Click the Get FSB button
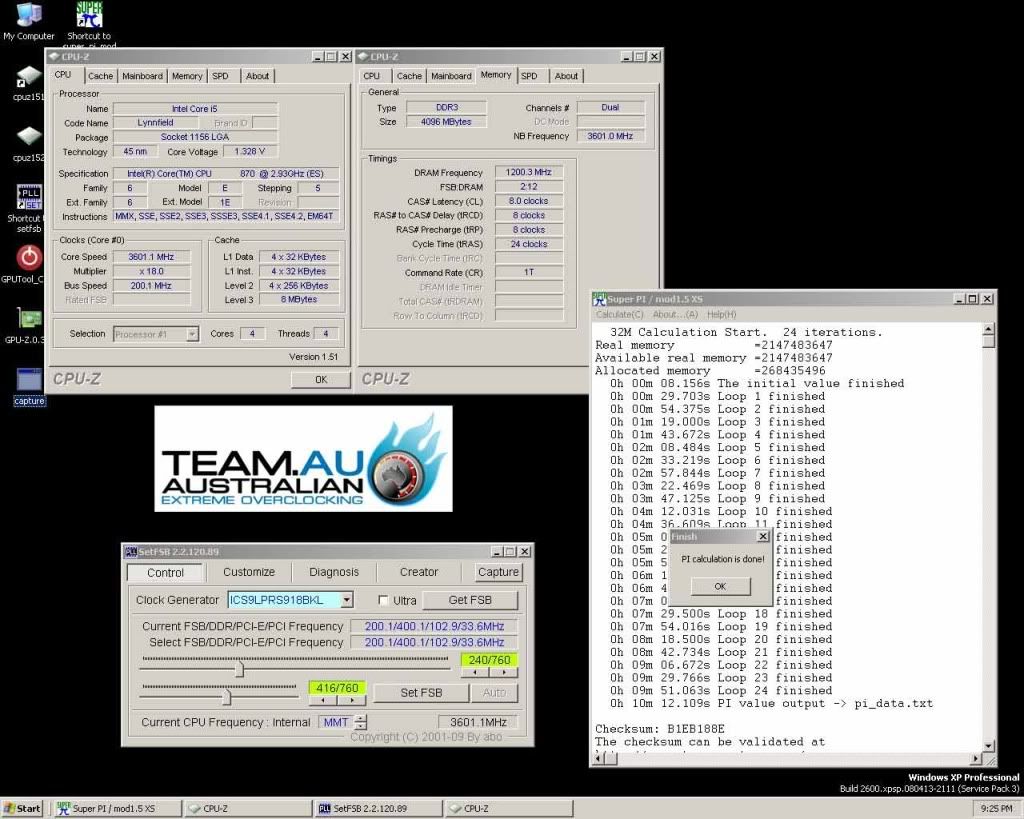 470,600
